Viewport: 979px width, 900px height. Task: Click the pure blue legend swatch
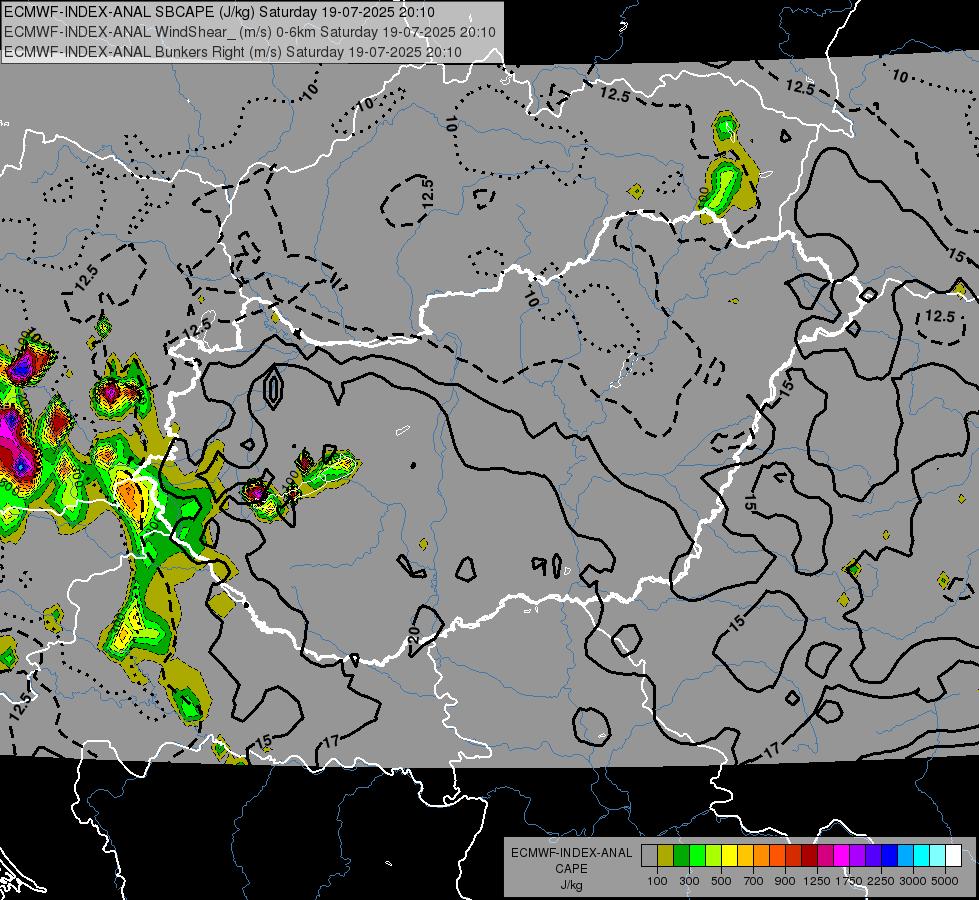click(890, 855)
